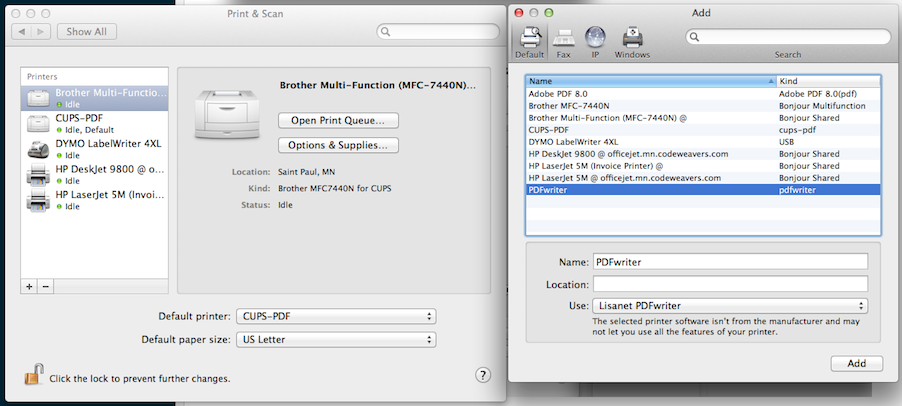Click the plus button to add printer
Viewport: 902px width, 406px height.
29,286
